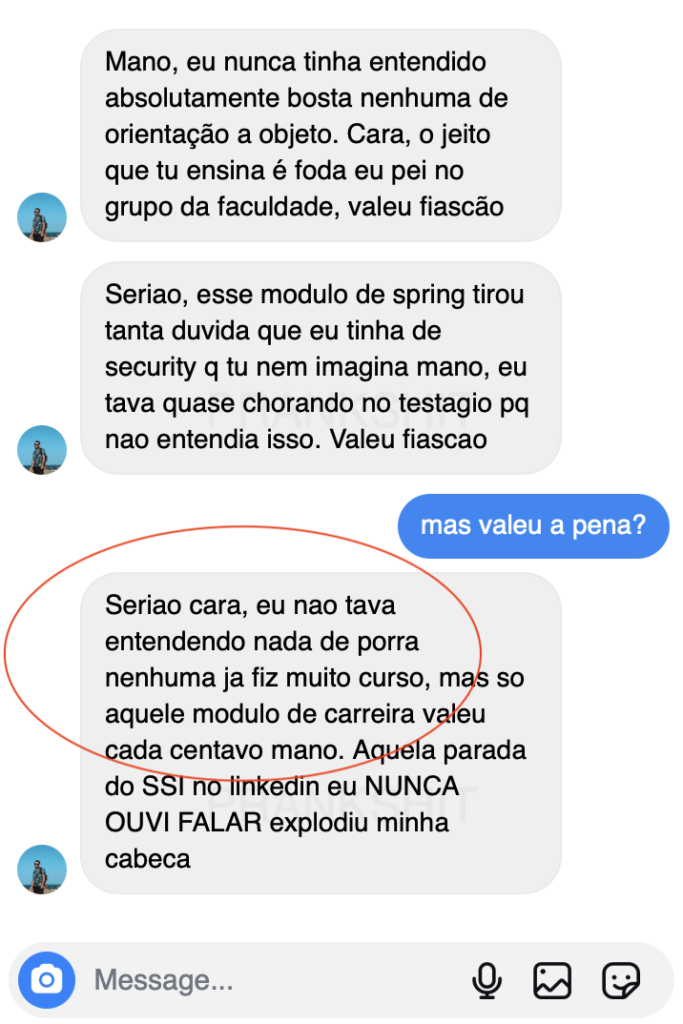Select the blue 'mas valeu a pena?' bubble
Screen dimensions: 683x1024
click(x=533, y=526)
